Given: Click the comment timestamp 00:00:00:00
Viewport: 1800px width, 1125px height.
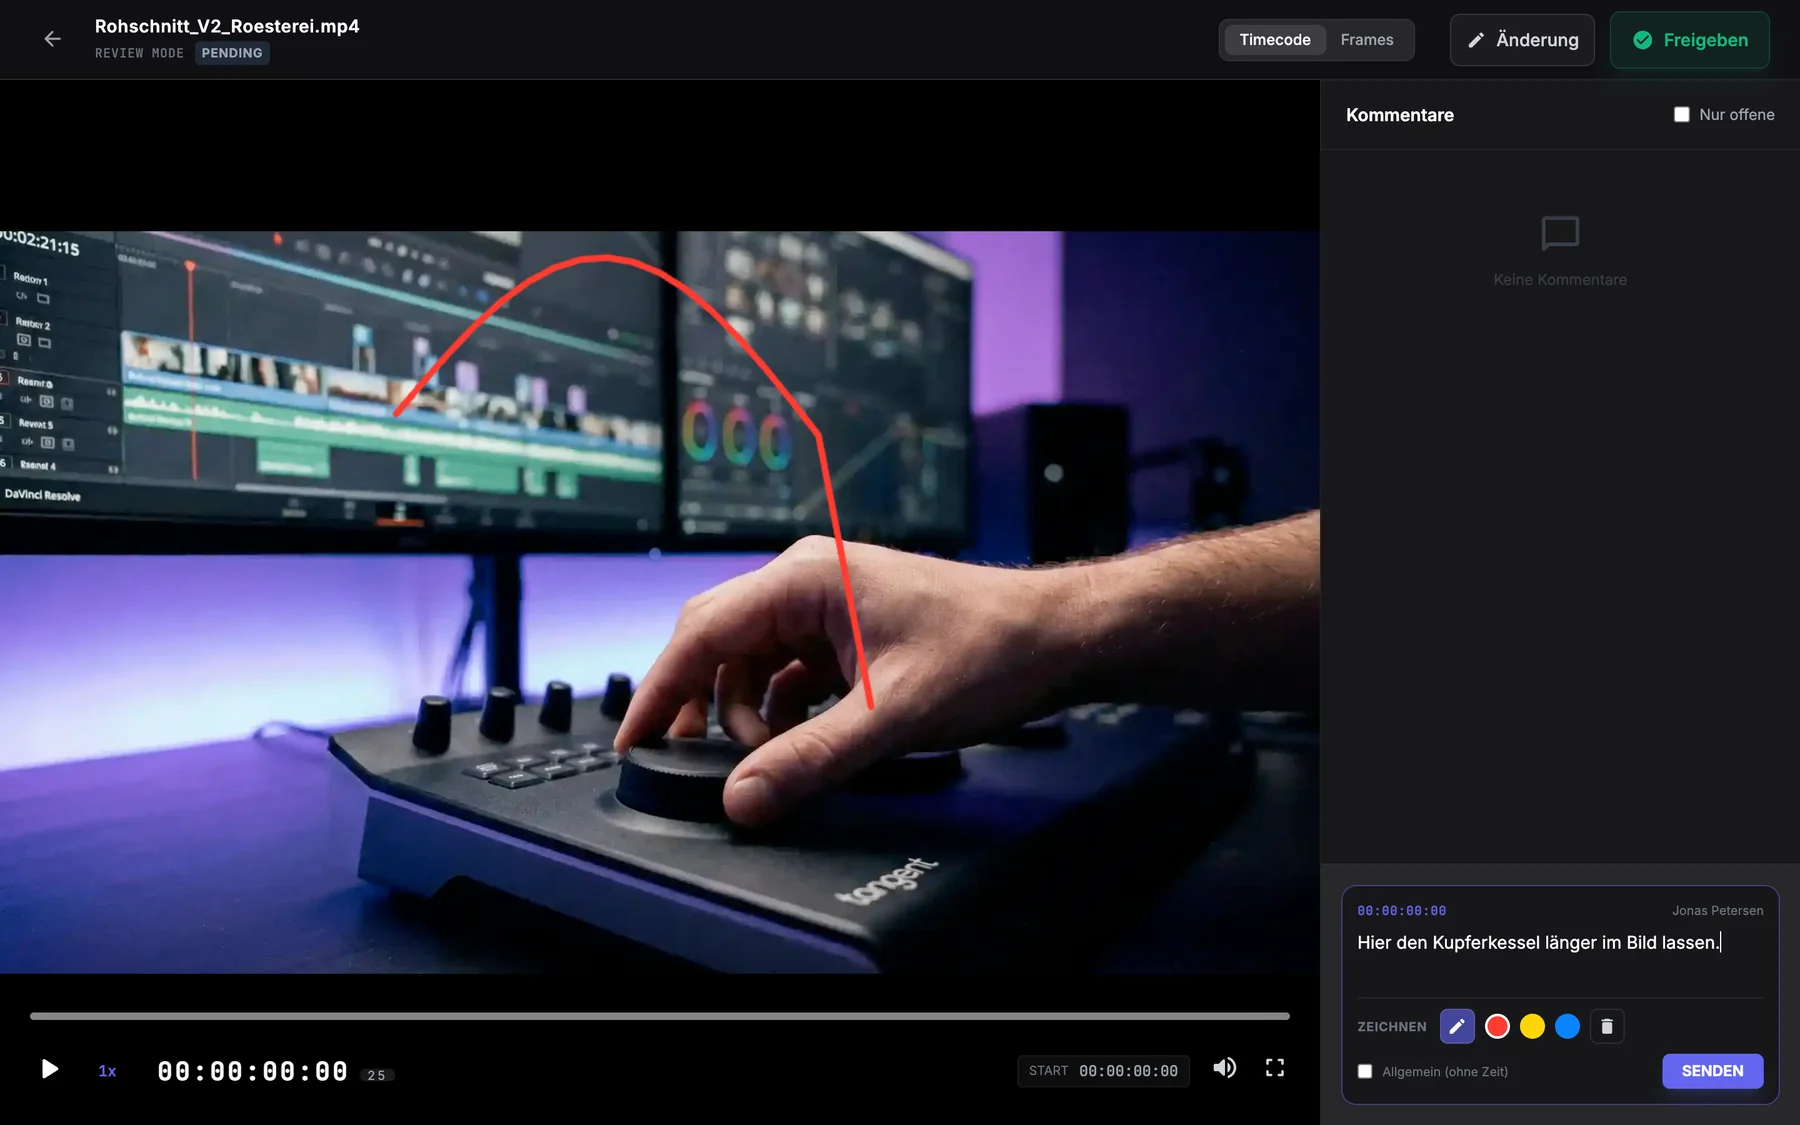Looking at the screenshot, I should (1402, 911).
